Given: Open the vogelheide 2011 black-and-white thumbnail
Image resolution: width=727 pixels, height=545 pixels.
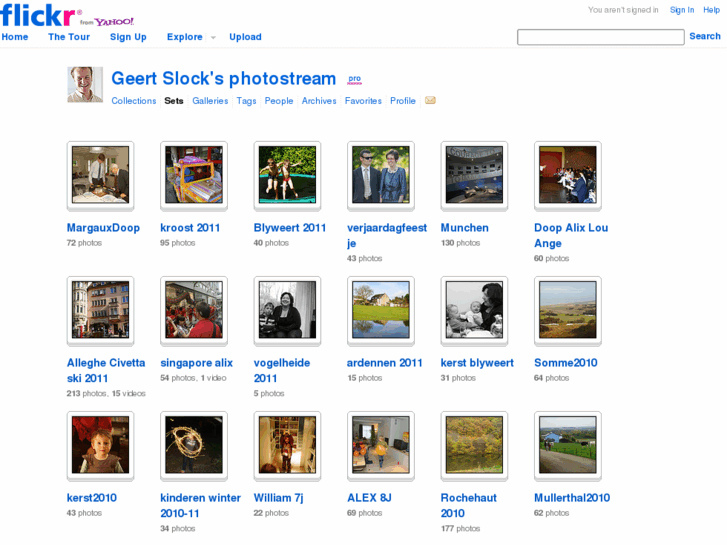Looking at the screenshot, I should 287,310.
